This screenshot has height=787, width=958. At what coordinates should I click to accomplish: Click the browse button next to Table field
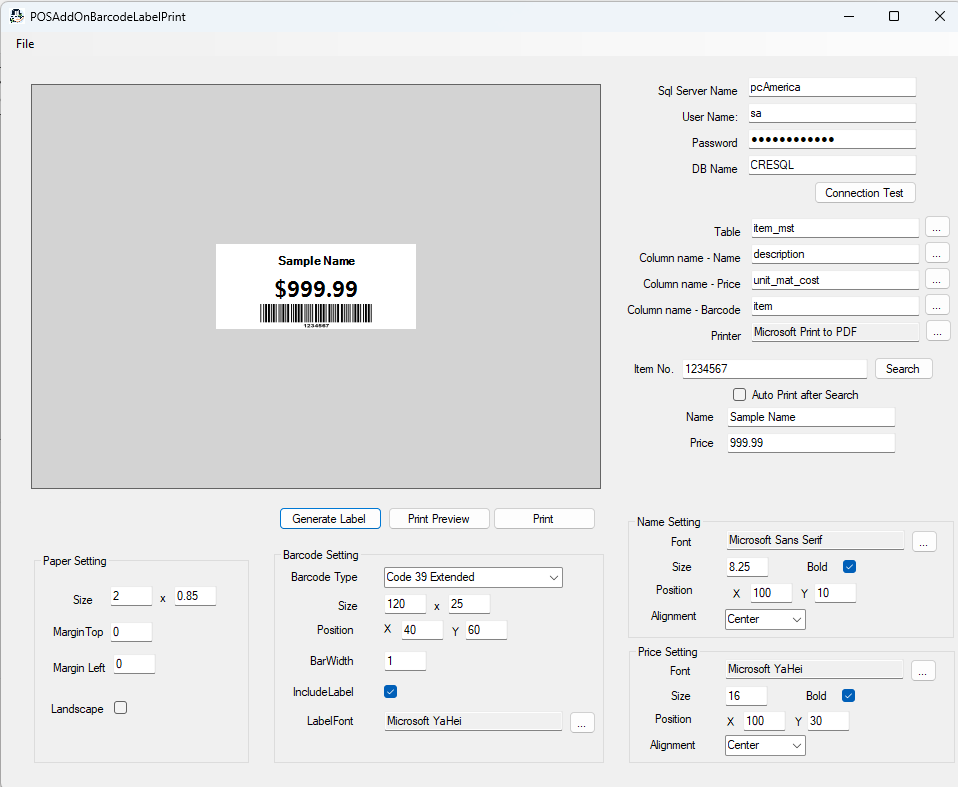(x=937, y=227)
